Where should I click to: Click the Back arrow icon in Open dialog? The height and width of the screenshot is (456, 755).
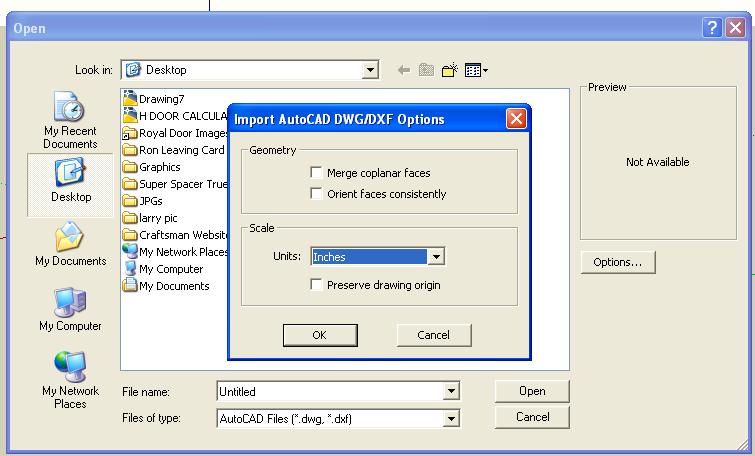(404, 70)
